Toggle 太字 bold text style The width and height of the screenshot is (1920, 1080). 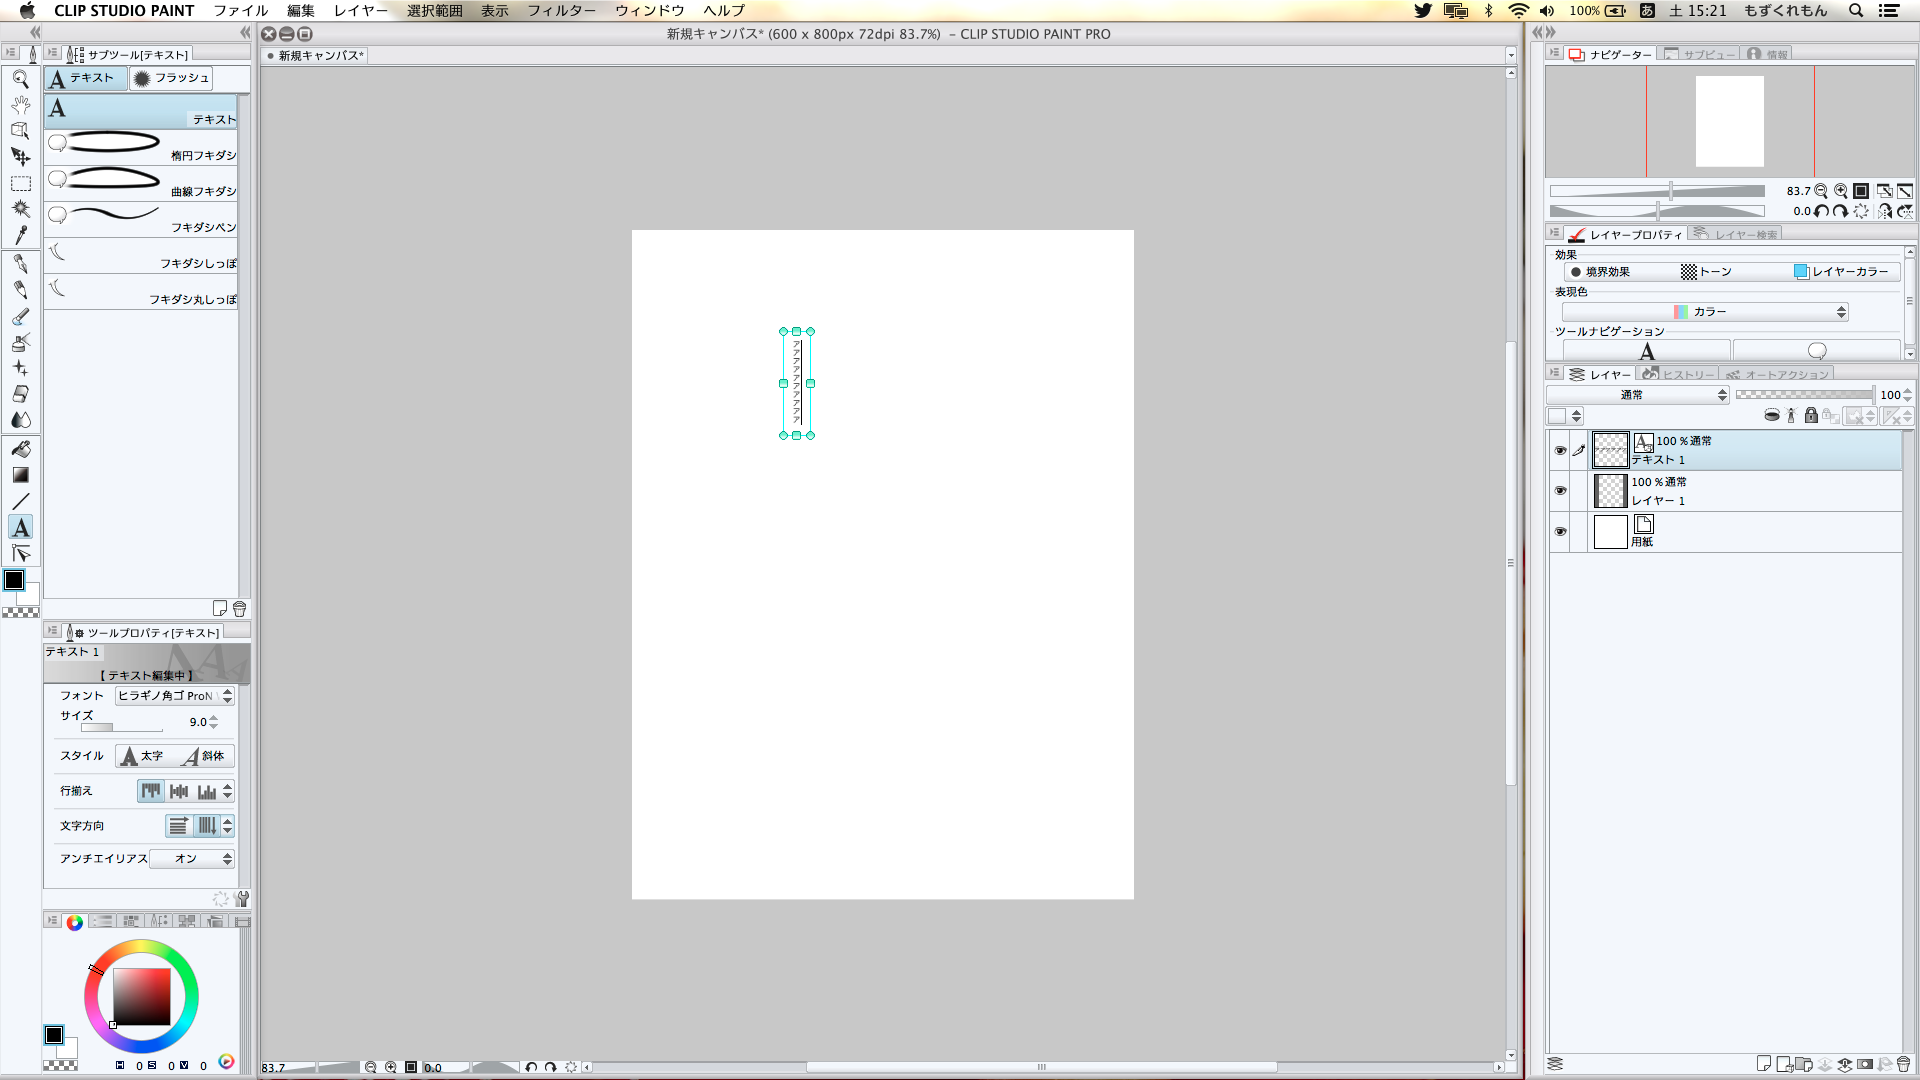[143, 757]
